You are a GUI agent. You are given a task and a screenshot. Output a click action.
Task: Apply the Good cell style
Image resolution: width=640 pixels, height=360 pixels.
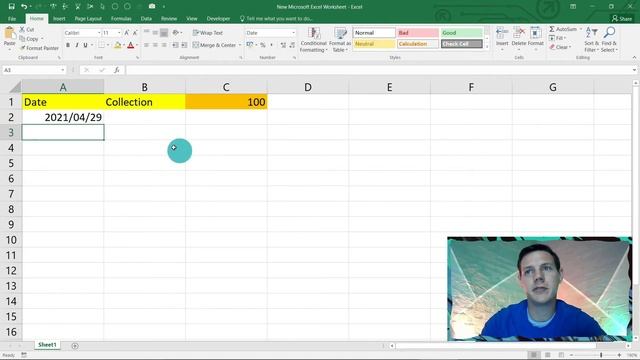pyautogui.click(x=461, y=33)
